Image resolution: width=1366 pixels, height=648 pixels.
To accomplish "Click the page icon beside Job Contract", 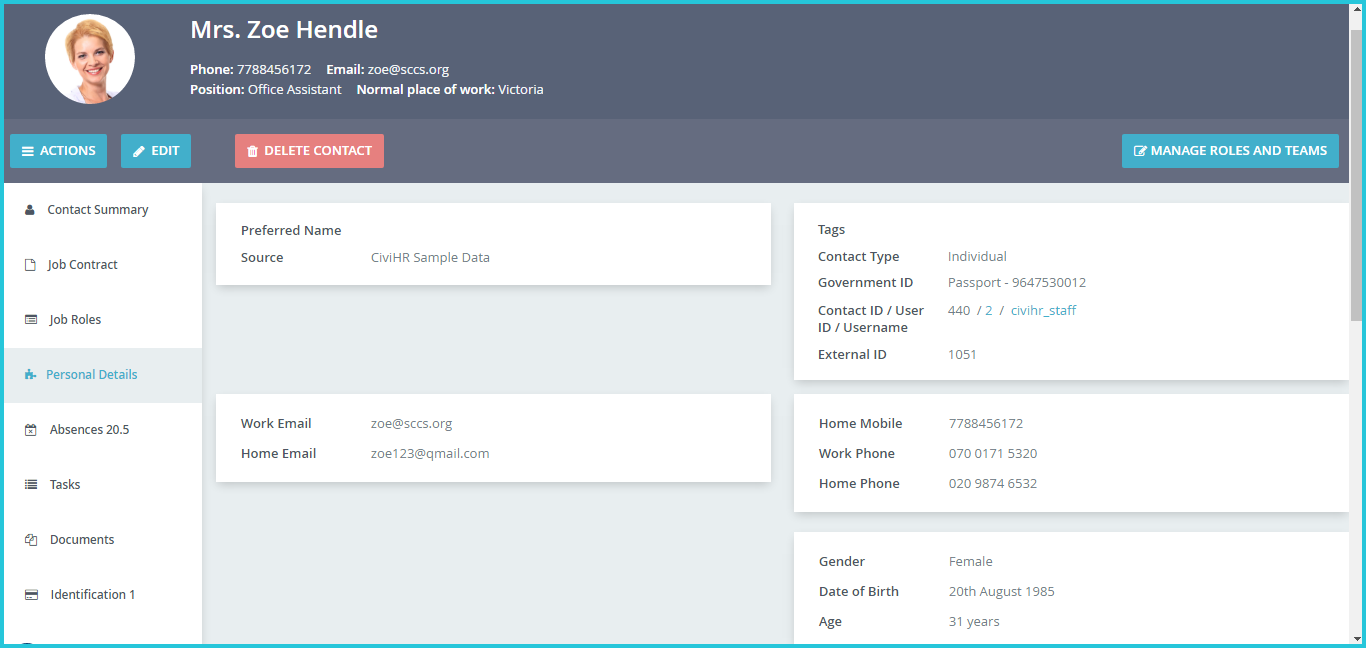I will pyautogui.click(x=30, y=265).
